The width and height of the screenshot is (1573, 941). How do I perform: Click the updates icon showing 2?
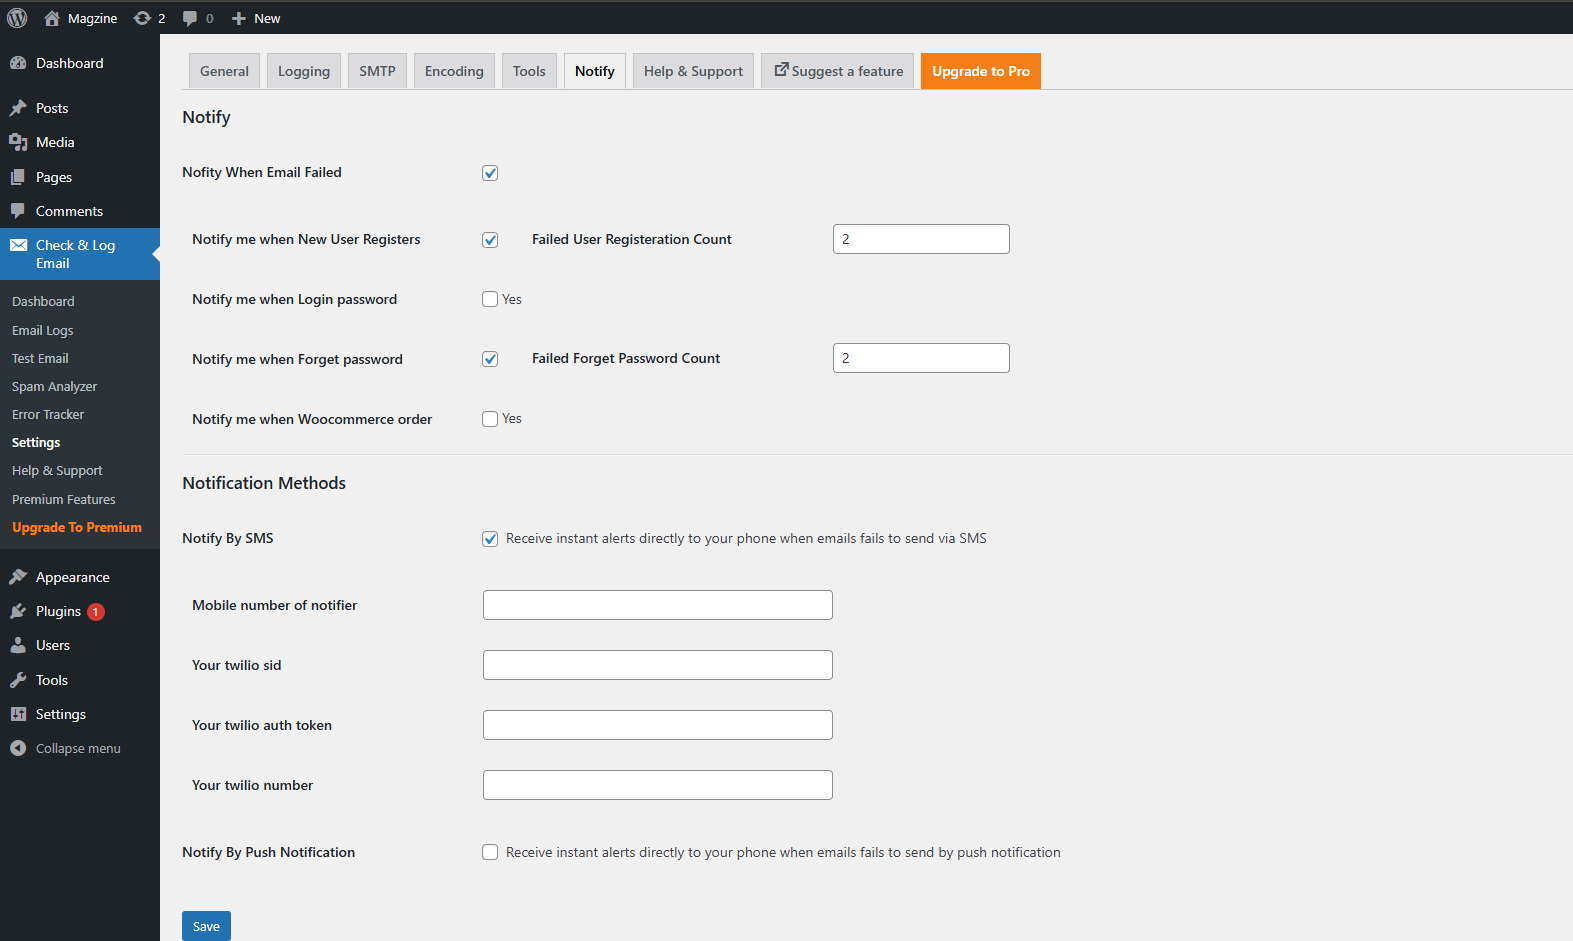142,18
